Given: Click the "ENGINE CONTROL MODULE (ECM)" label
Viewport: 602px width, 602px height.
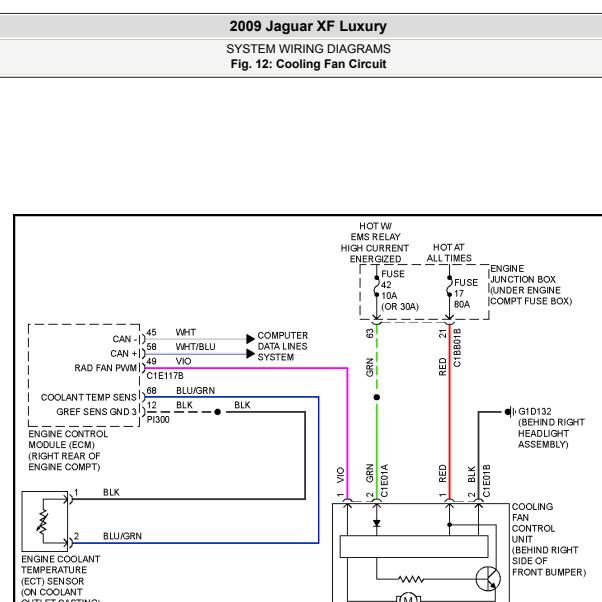Looking at the screenshot, I should point(68,439).
